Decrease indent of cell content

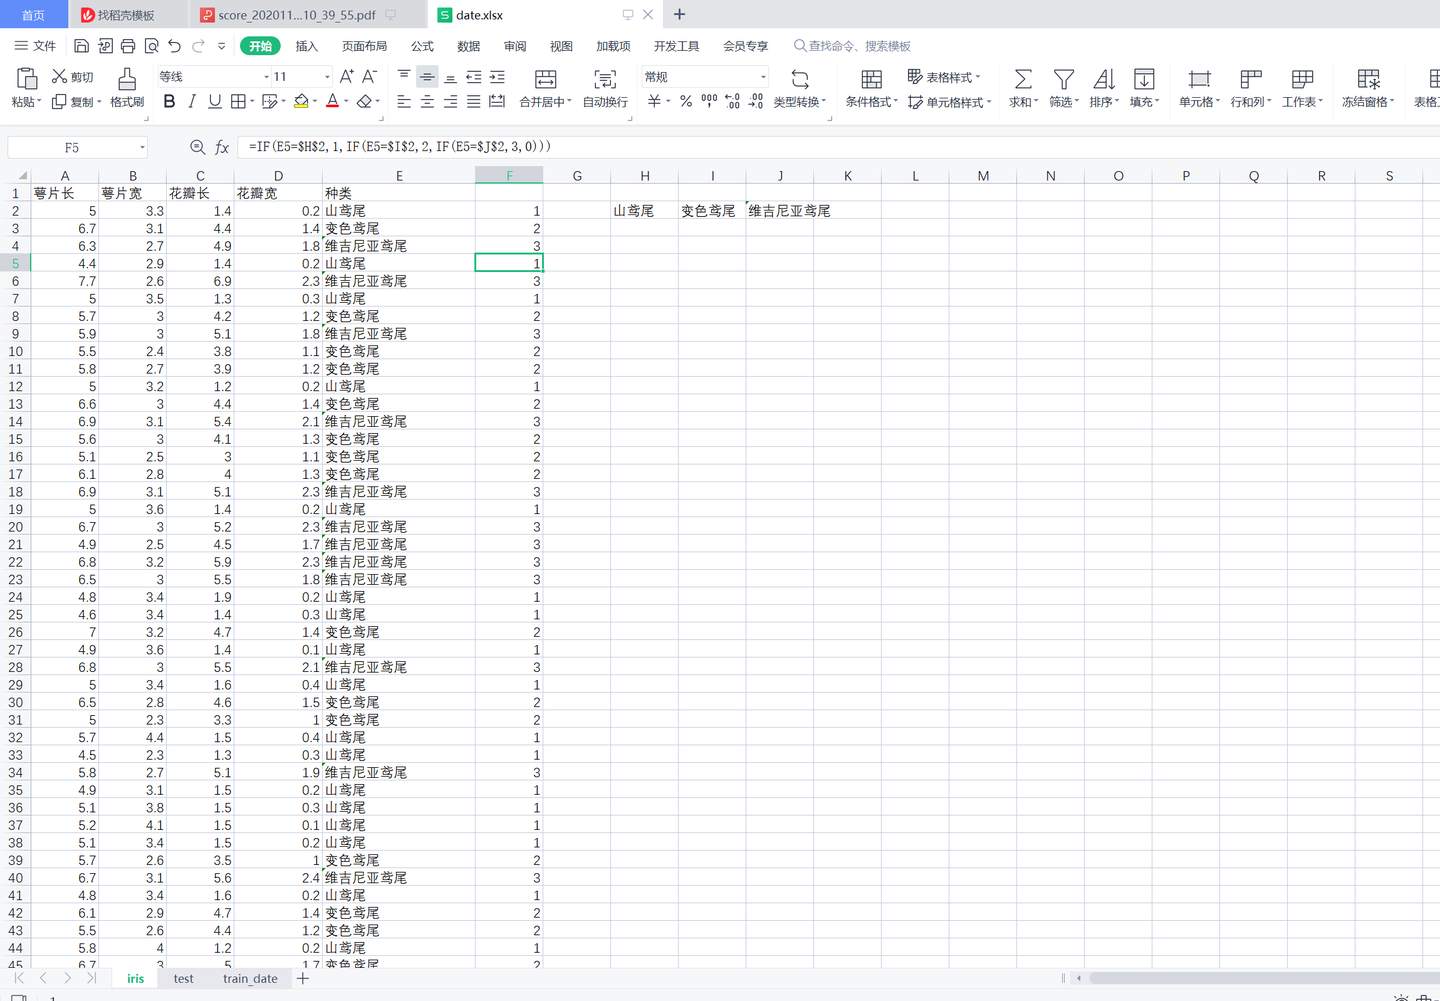click(474, 77)
